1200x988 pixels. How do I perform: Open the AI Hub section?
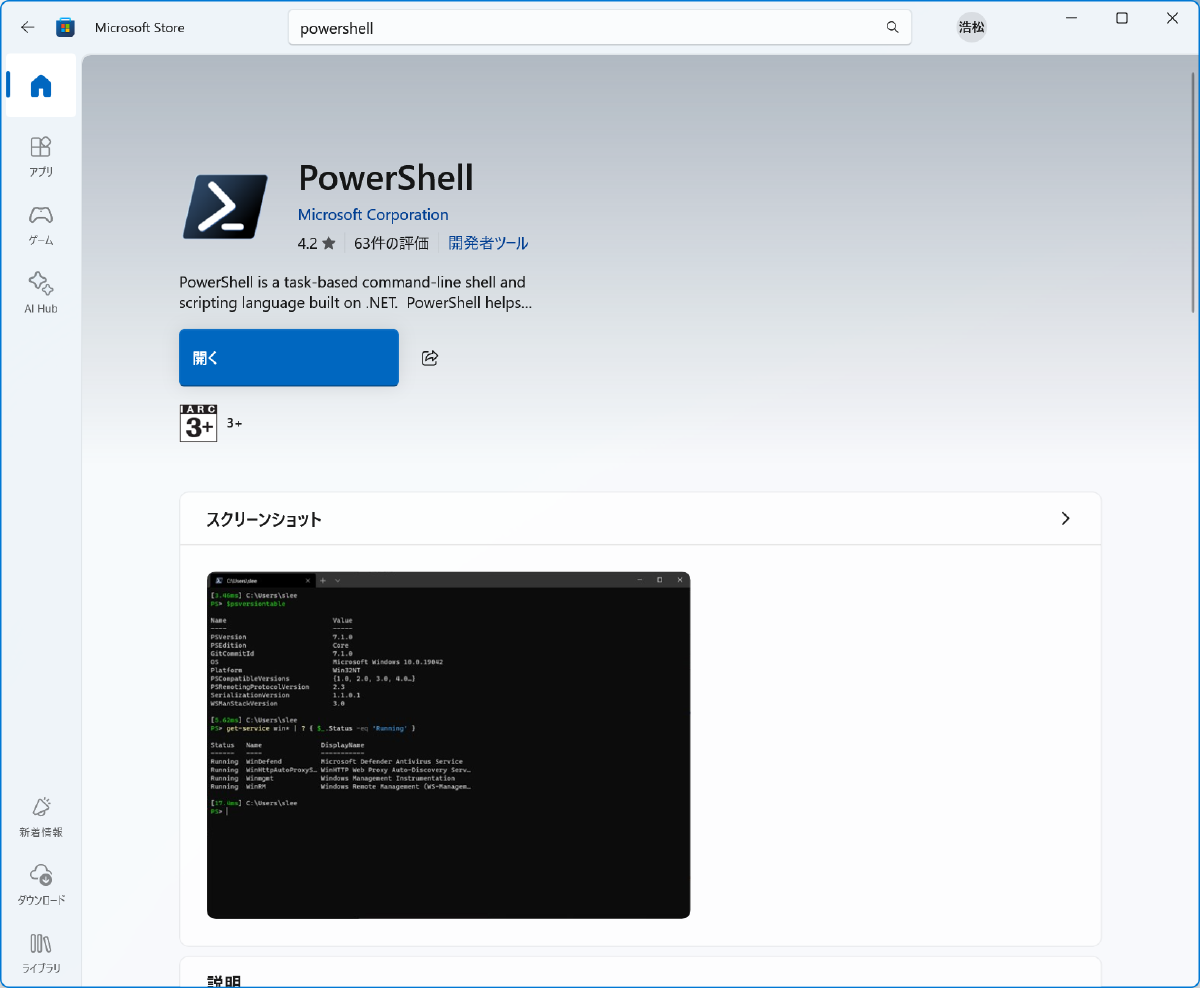click(40, 292)
